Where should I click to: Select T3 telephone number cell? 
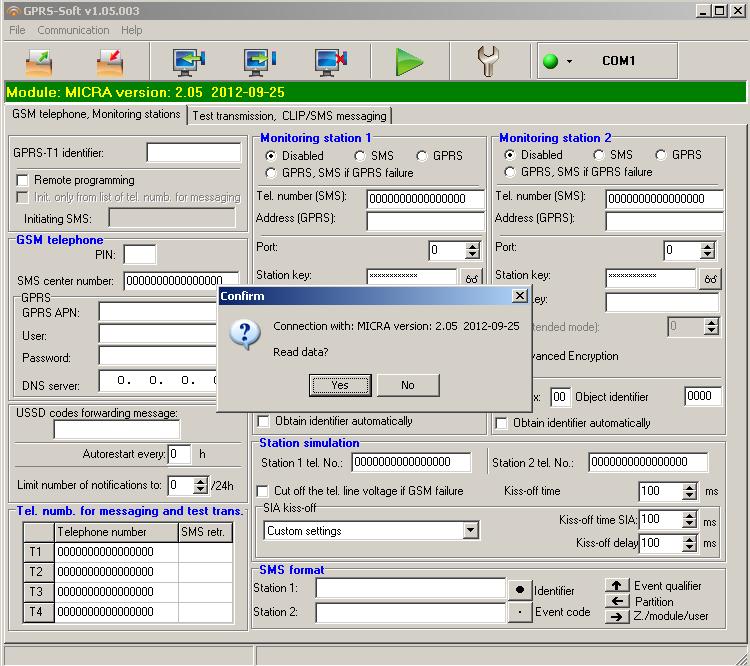(x=117, y=592)
